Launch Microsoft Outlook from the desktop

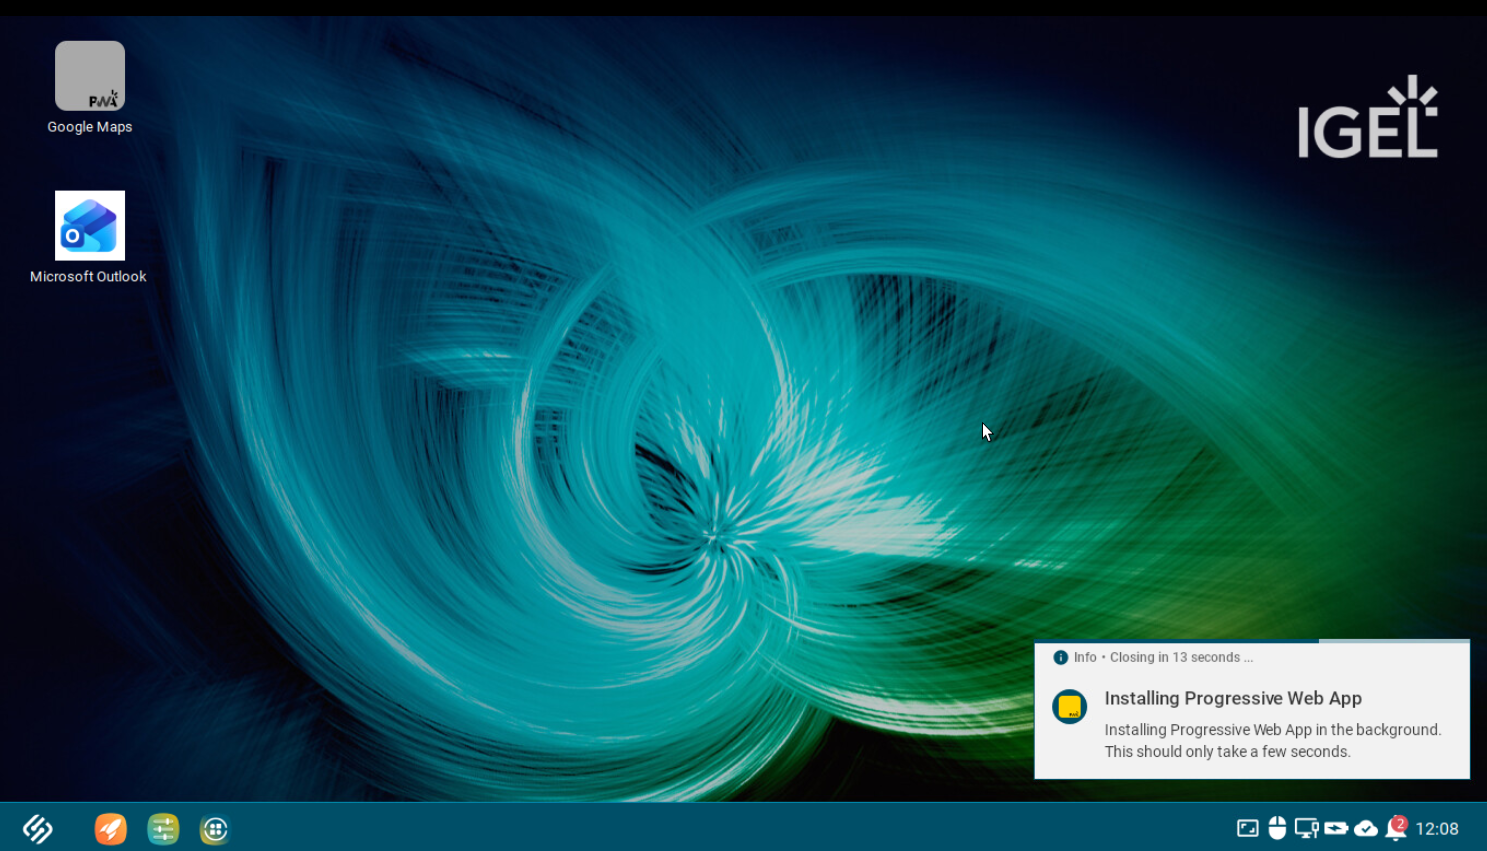(x=90, y=225)
